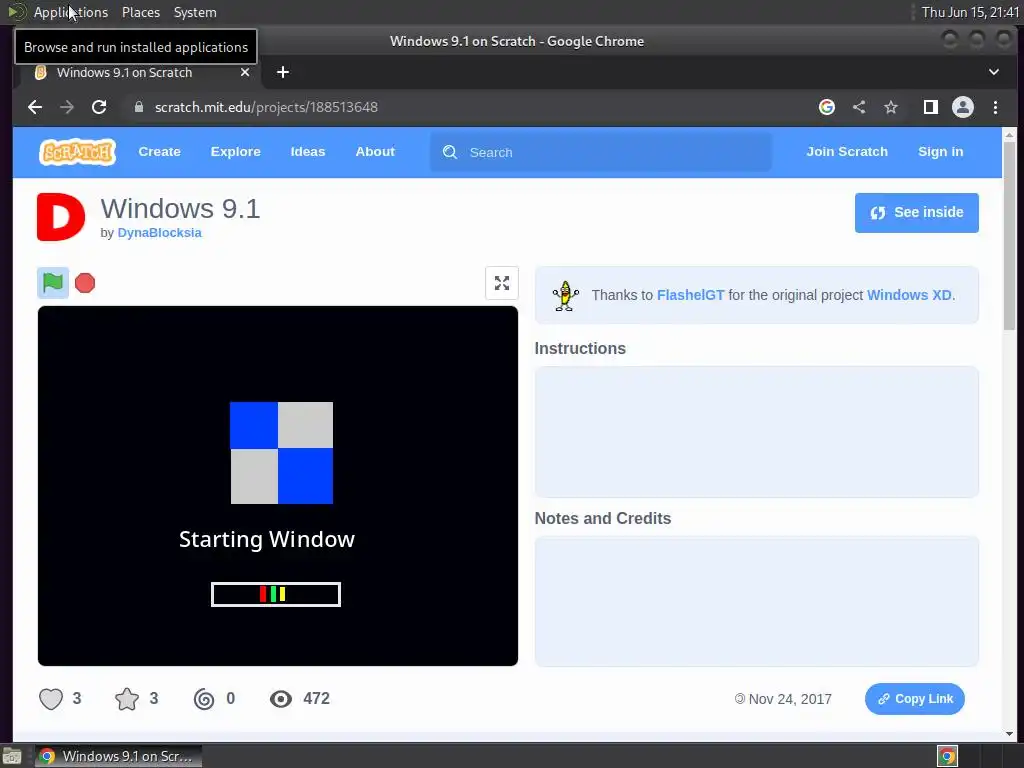
Task: Click the scrollbar down arrow
Action: 1009,733
